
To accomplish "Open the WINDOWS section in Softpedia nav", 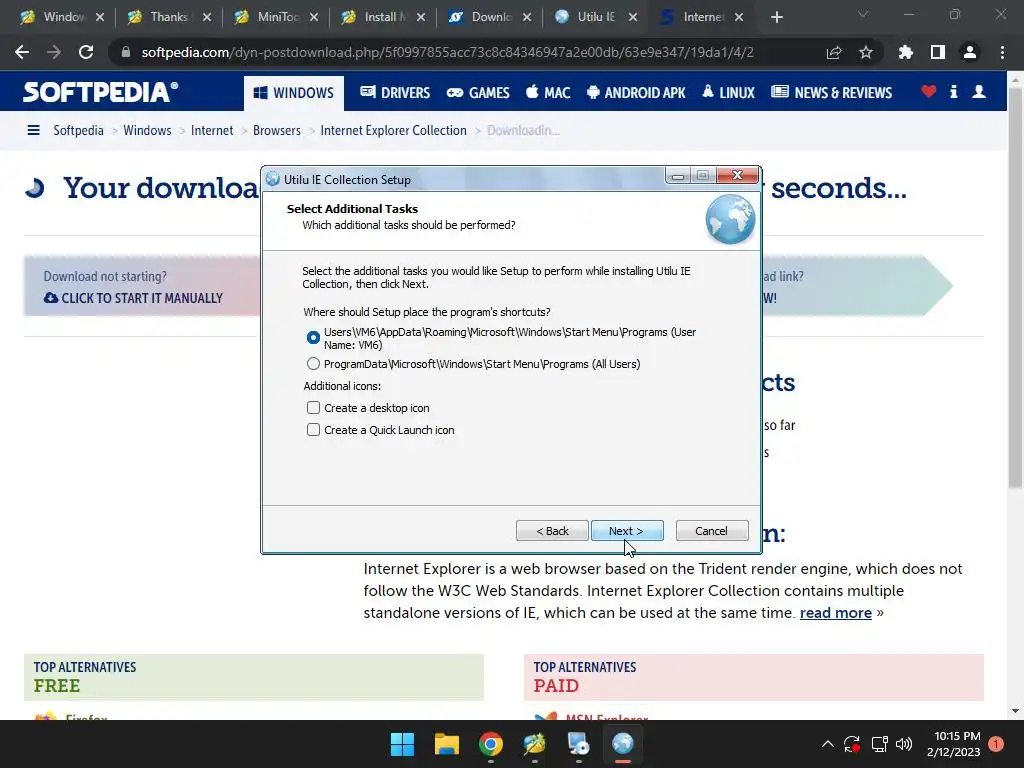I will coord(294,93).
